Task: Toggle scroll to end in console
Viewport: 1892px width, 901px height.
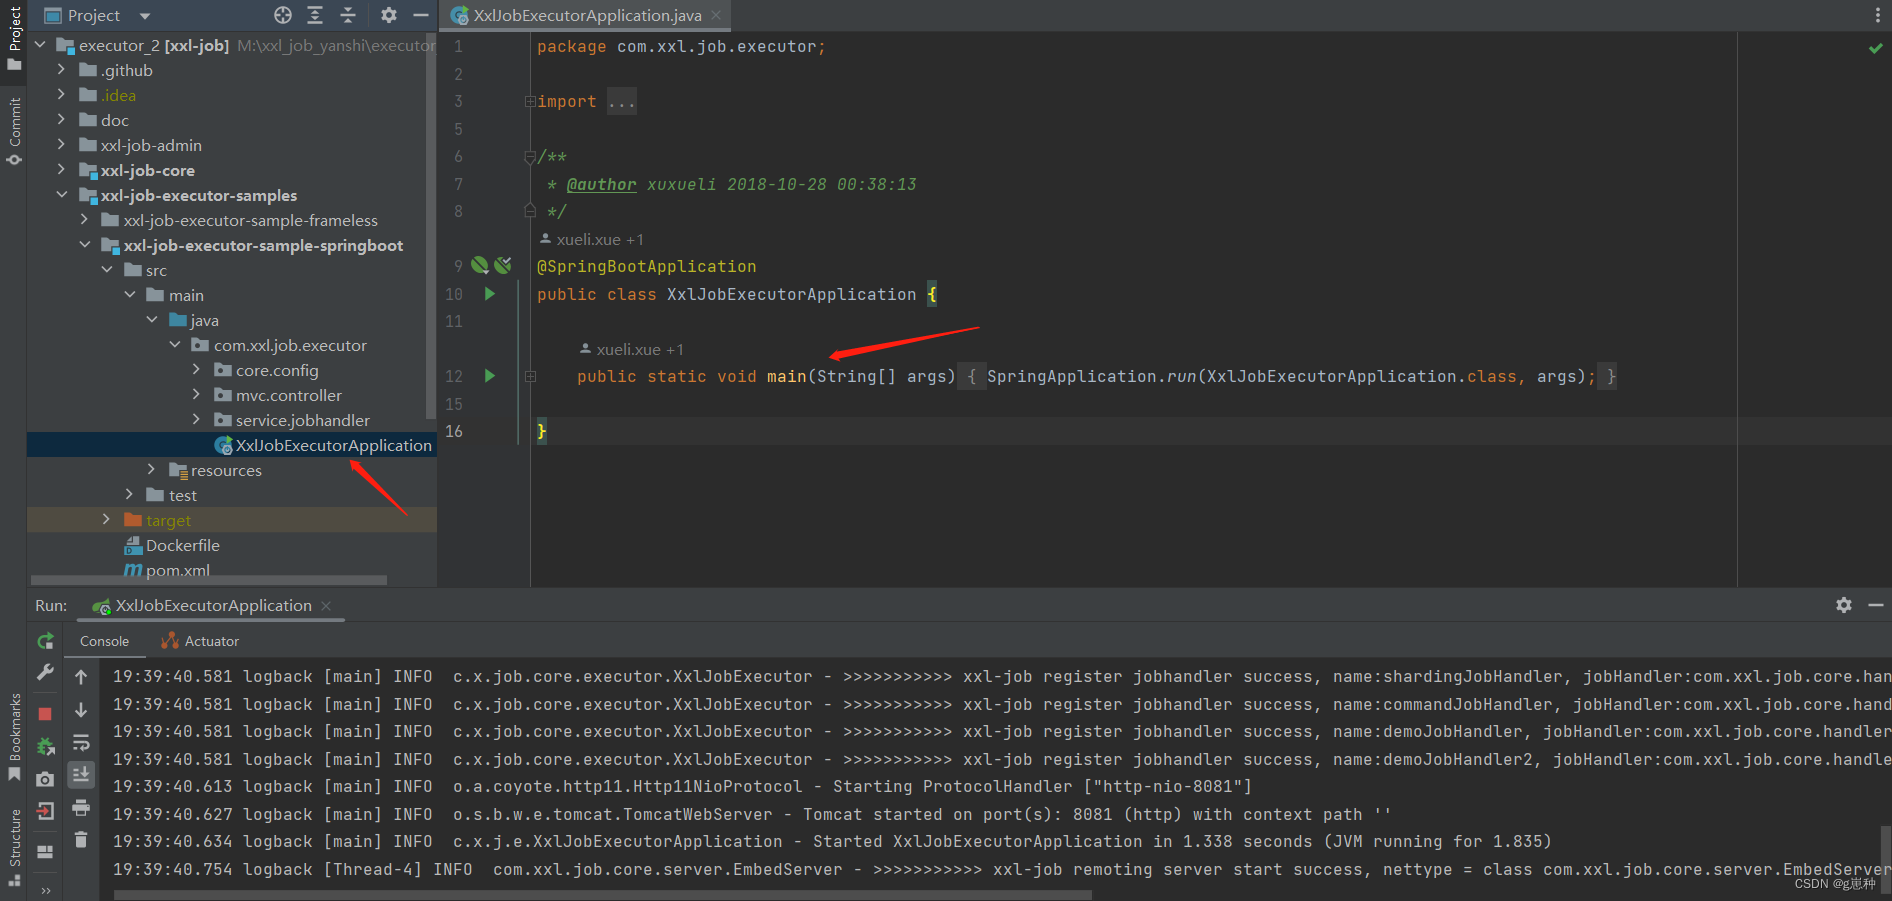Action: point(81,774)
